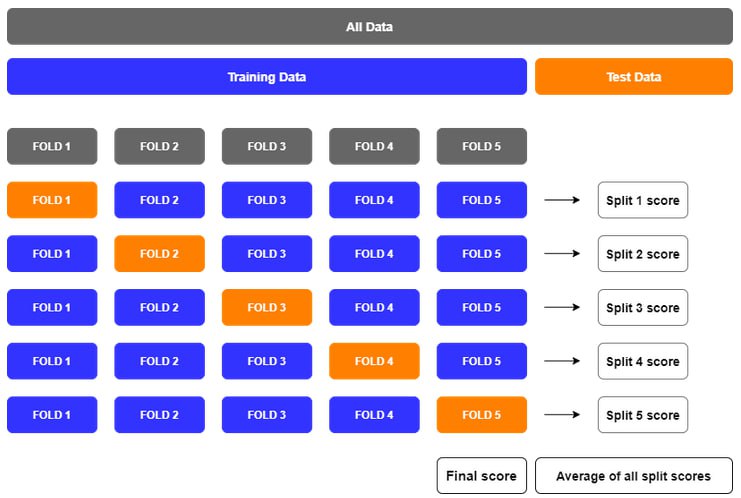This screenshot has width=741, height=498.
Task: Click the Split 3 score box
Action: click(x=643, y=307)
